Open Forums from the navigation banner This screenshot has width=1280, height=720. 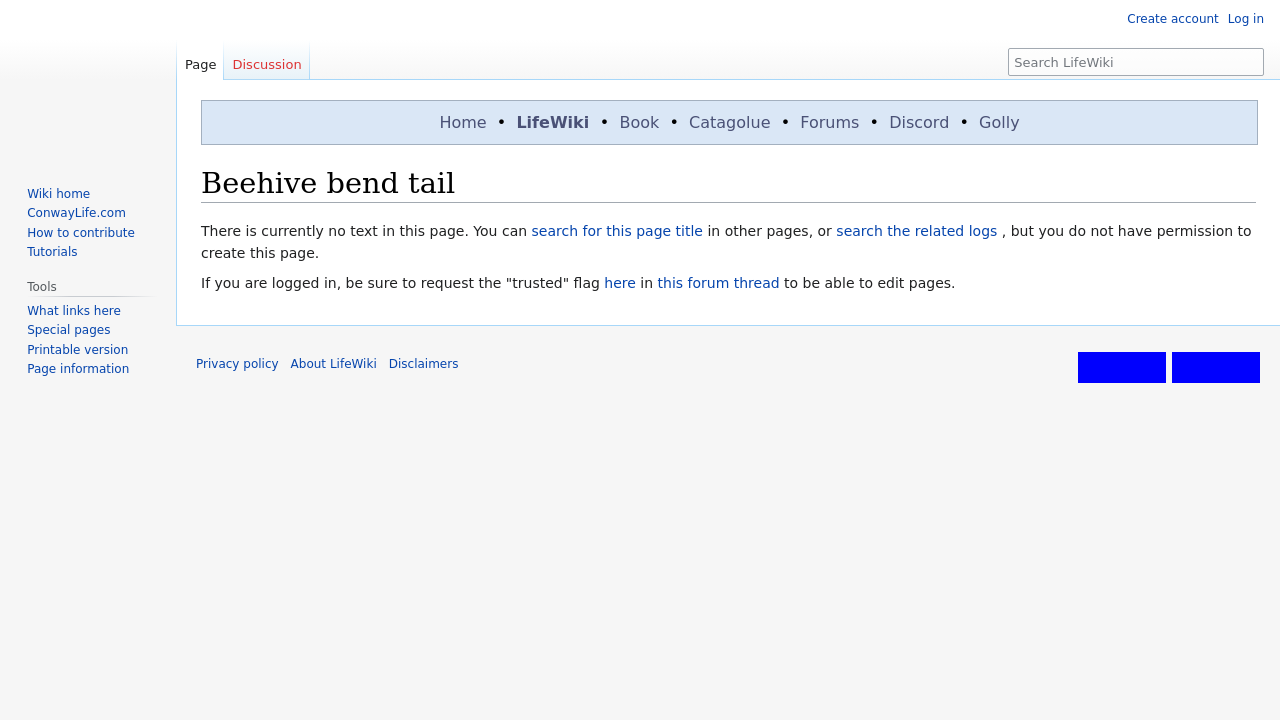tap(829, 122)
